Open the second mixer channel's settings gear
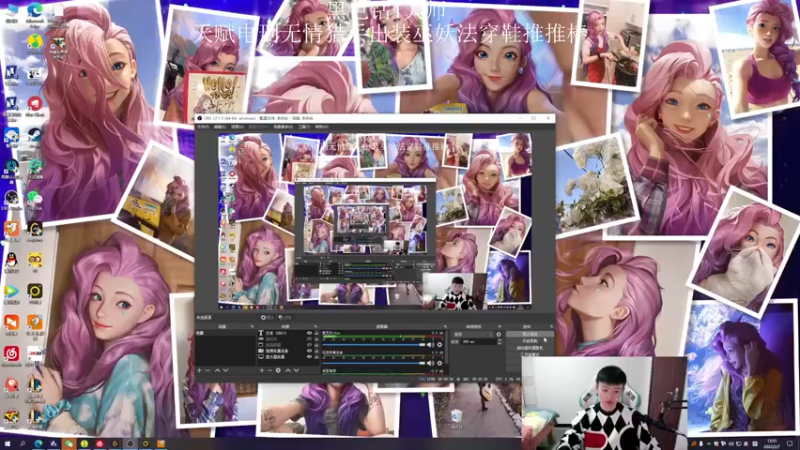This screenshot has width=800, height=450. tap(440, 363)
